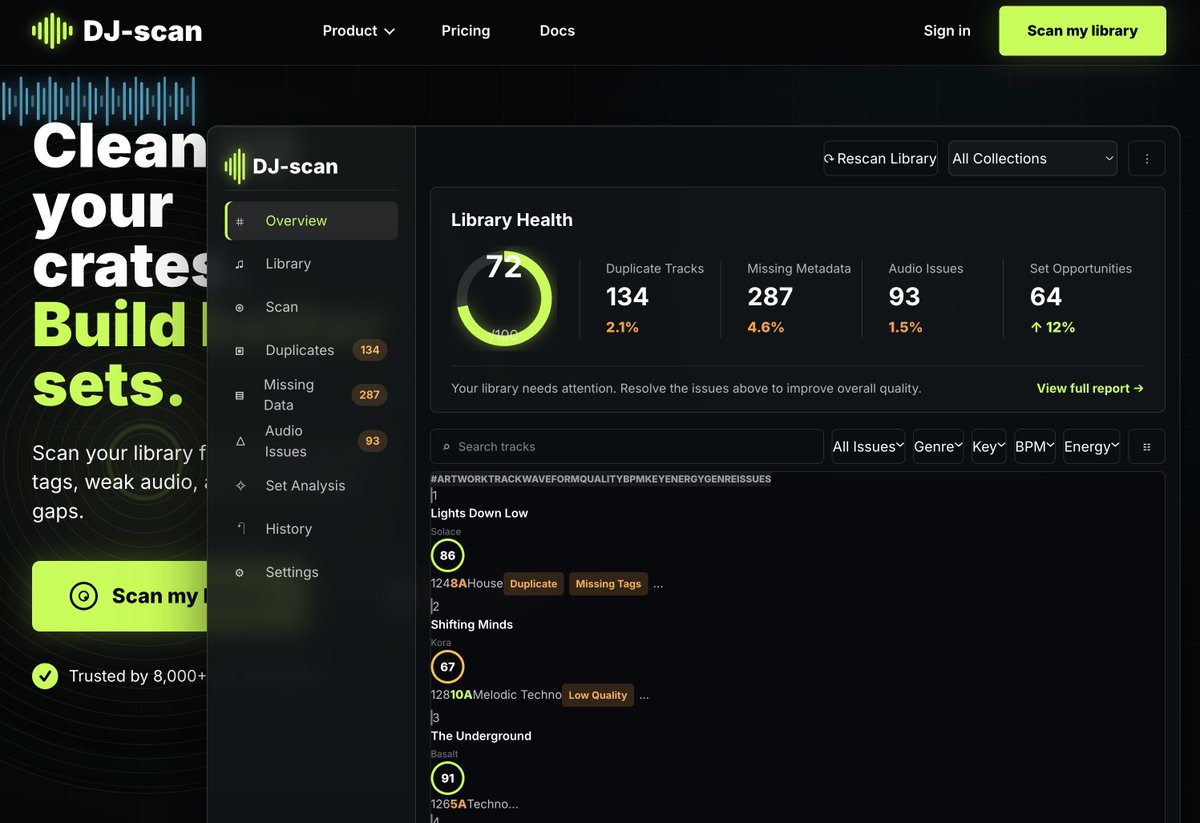Go to Library in the sidebar
Image resolution: width=1200 pixels, height=823 pixels.
coord(311,264)
